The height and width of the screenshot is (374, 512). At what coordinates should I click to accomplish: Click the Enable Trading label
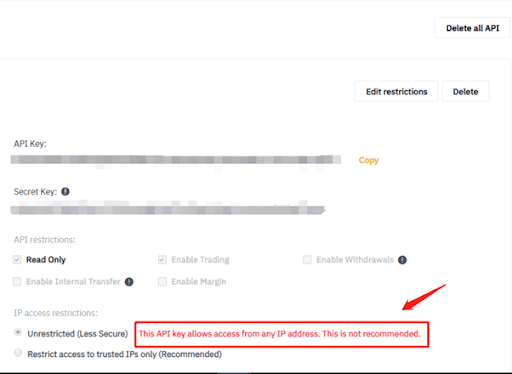point(200,260)
